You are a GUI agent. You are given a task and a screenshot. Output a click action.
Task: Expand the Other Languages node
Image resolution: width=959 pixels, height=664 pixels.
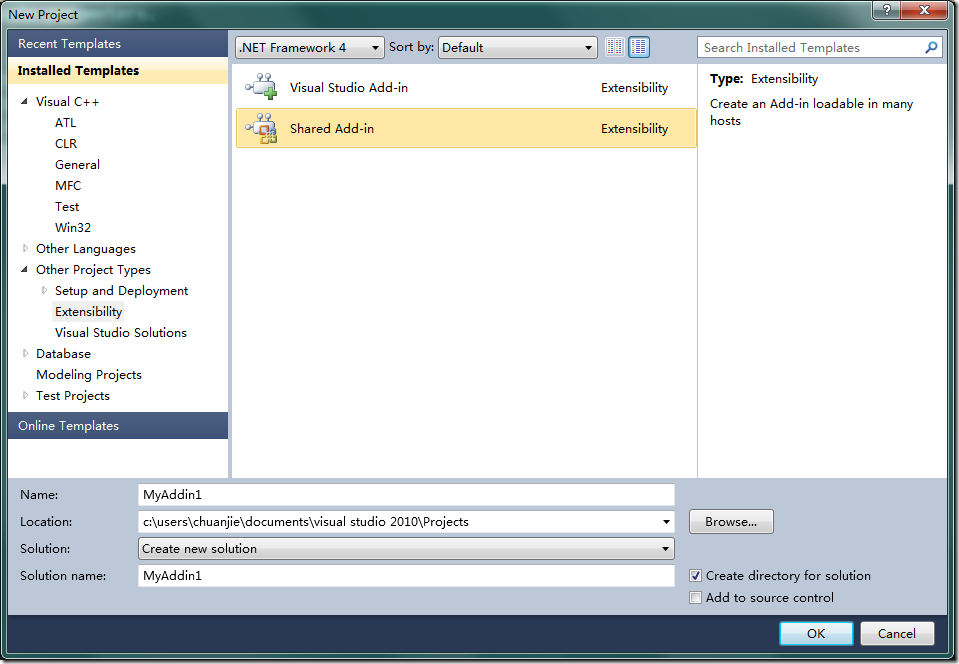click(25, 248)
